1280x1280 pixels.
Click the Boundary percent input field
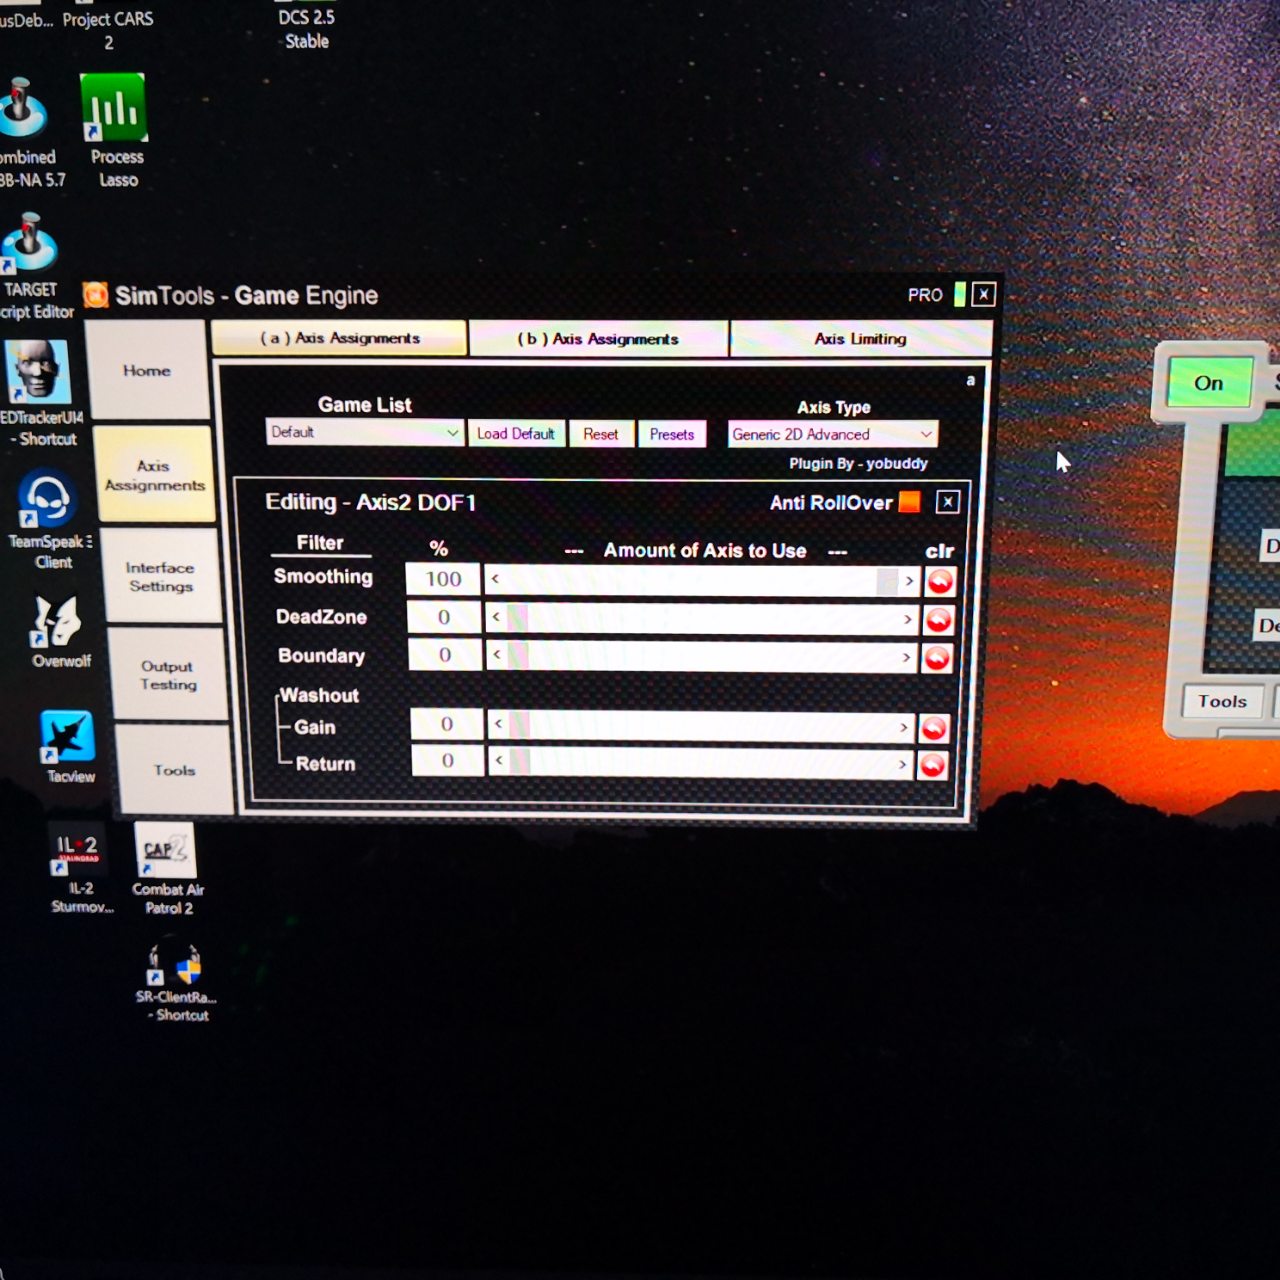click(445, 655)
